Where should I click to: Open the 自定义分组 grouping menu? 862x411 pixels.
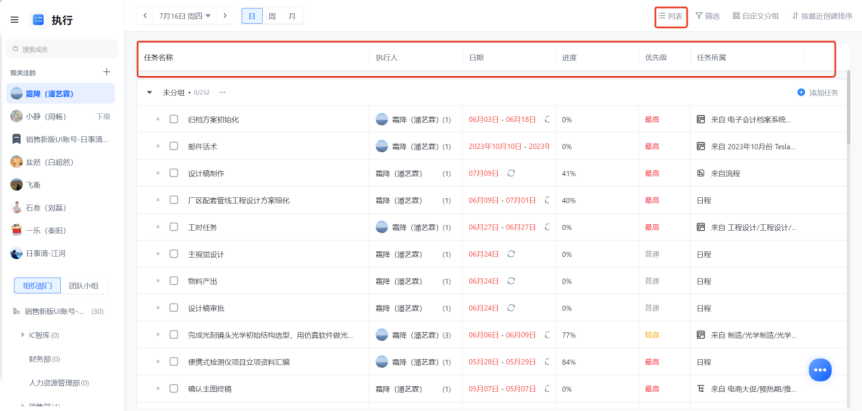(755, 16)
